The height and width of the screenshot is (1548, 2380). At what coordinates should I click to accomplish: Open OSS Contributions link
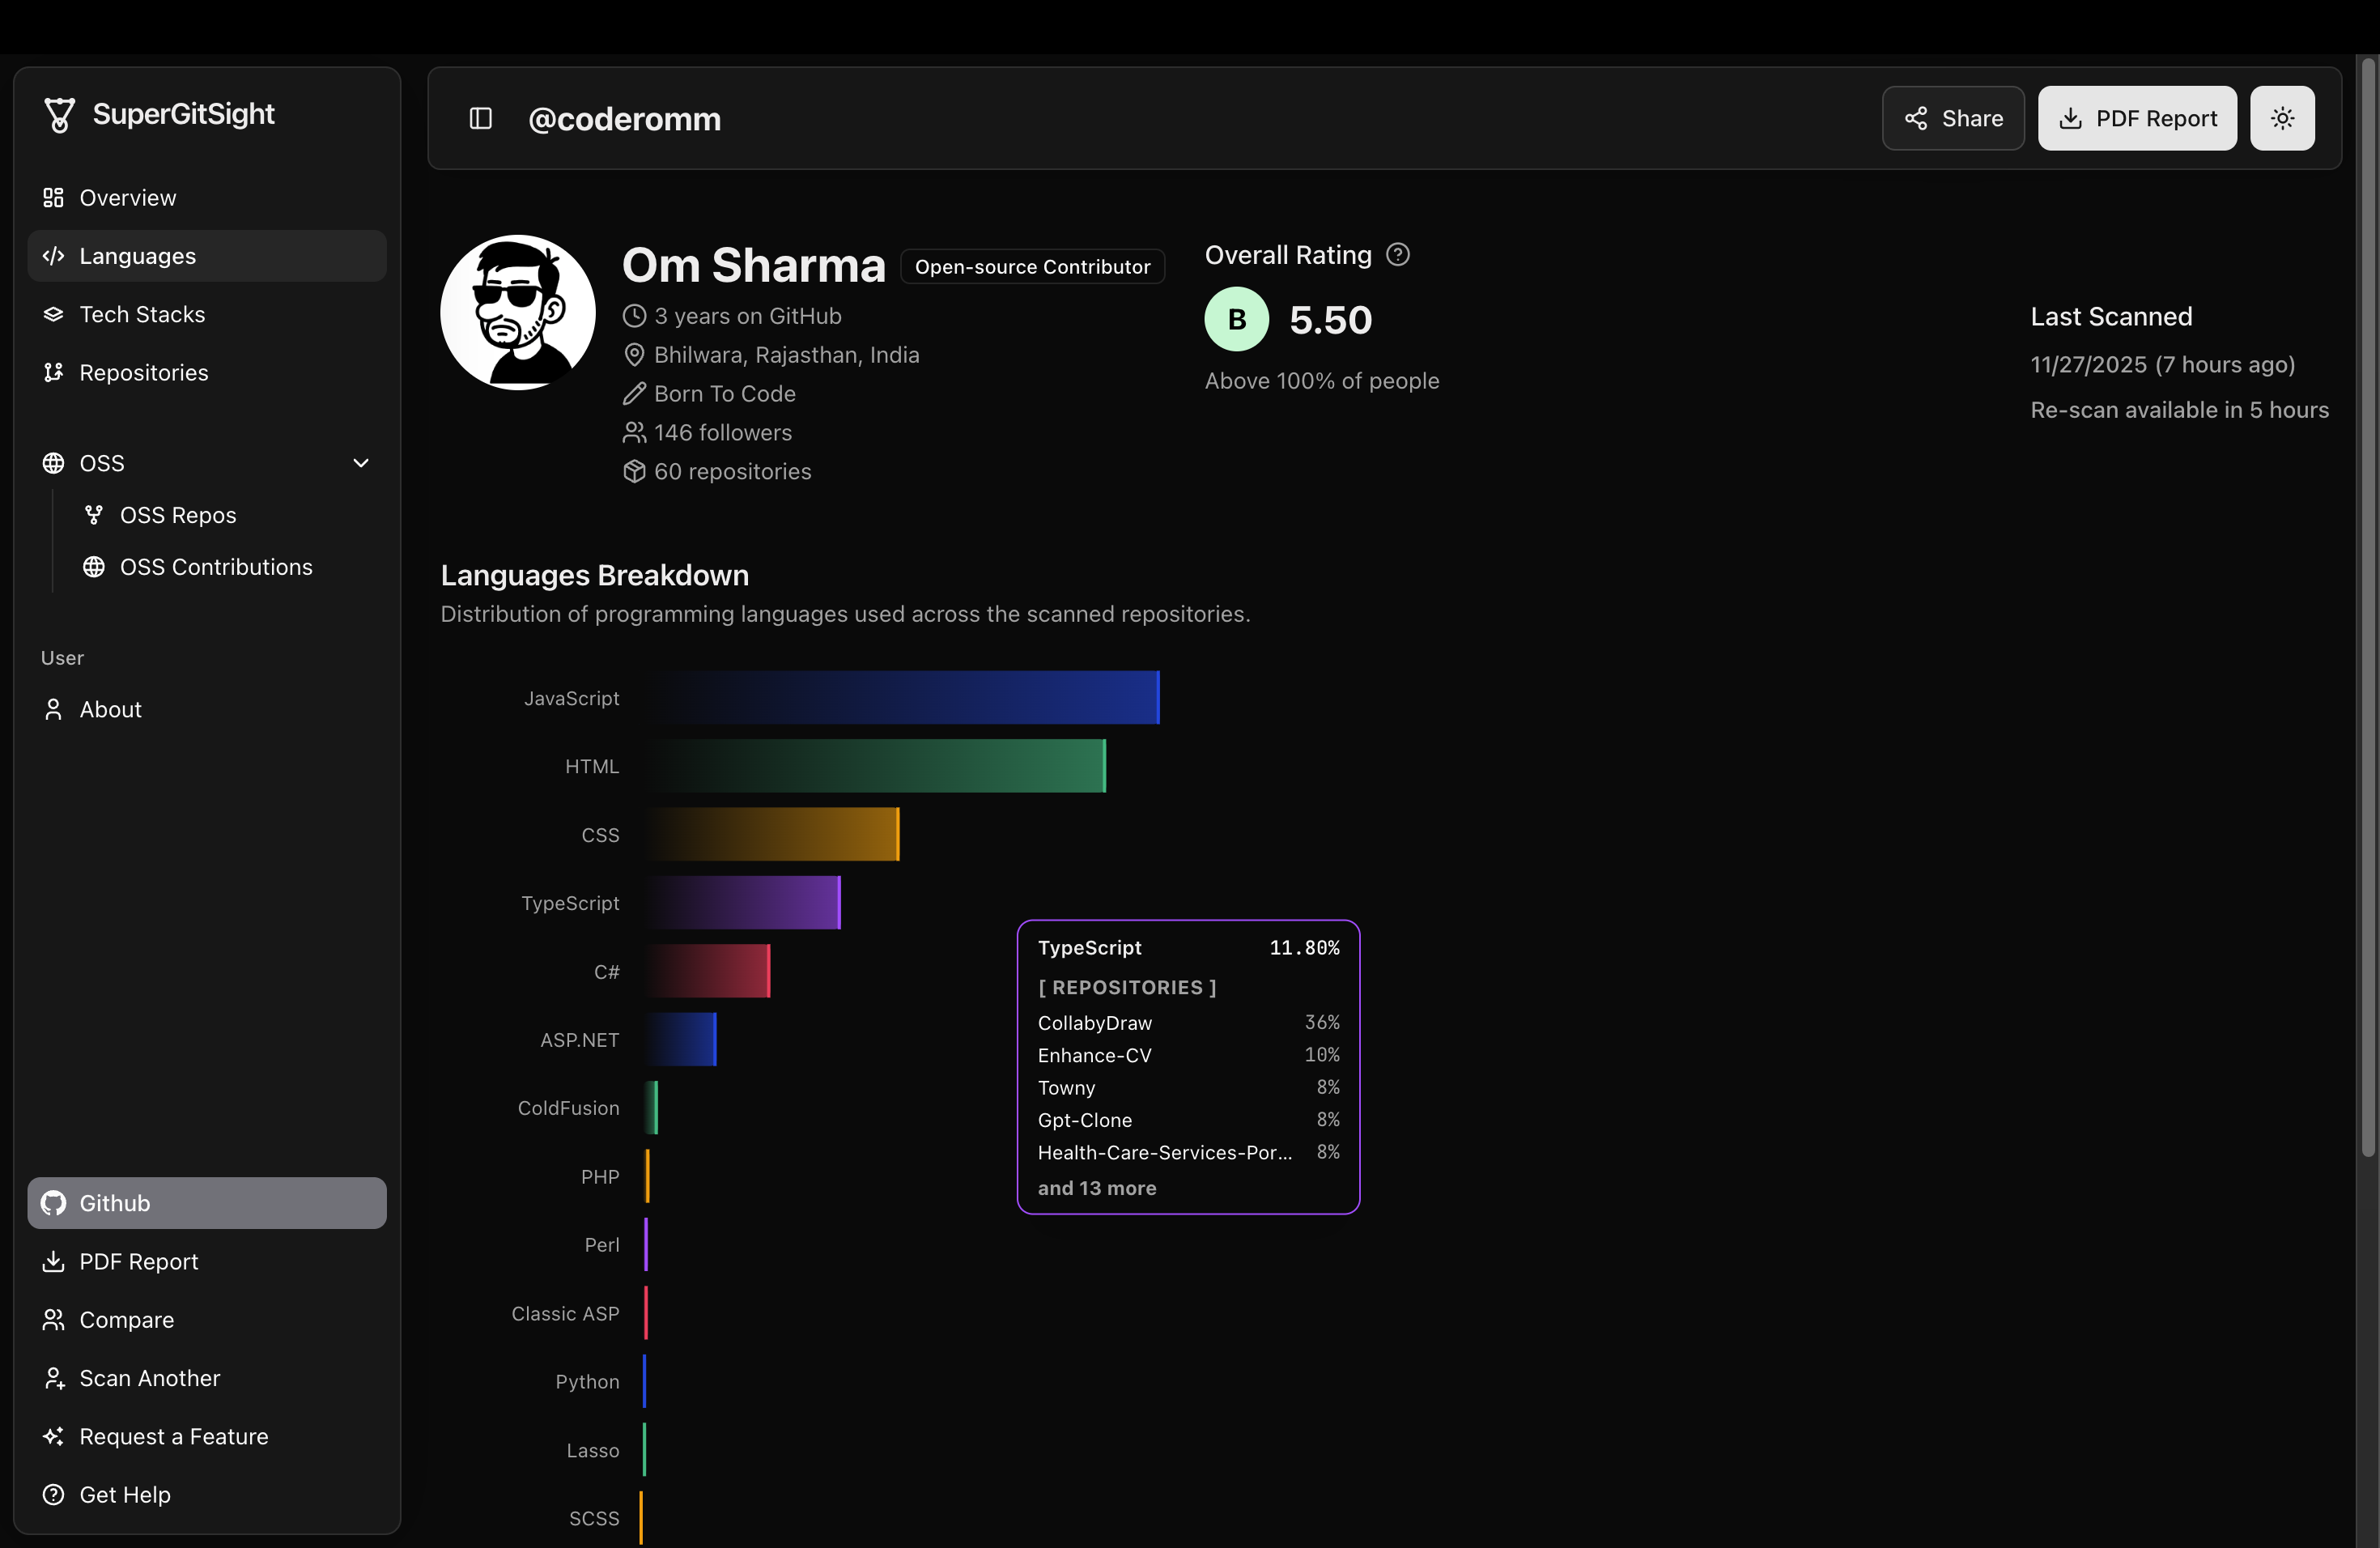click(215, 567)
